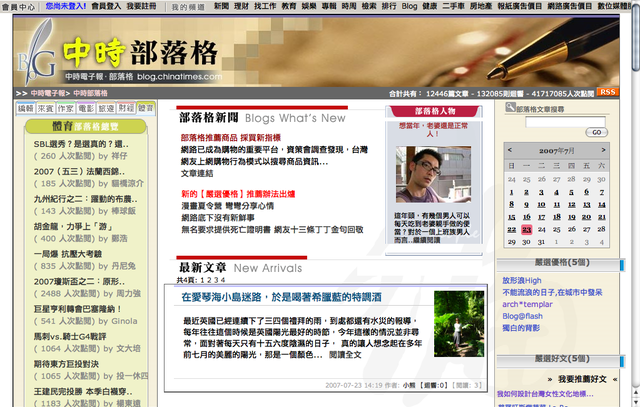Open 不能流浪的日子,在城市中發呆 link
This screenshot has width=640, height=407.
click(552, 292)
